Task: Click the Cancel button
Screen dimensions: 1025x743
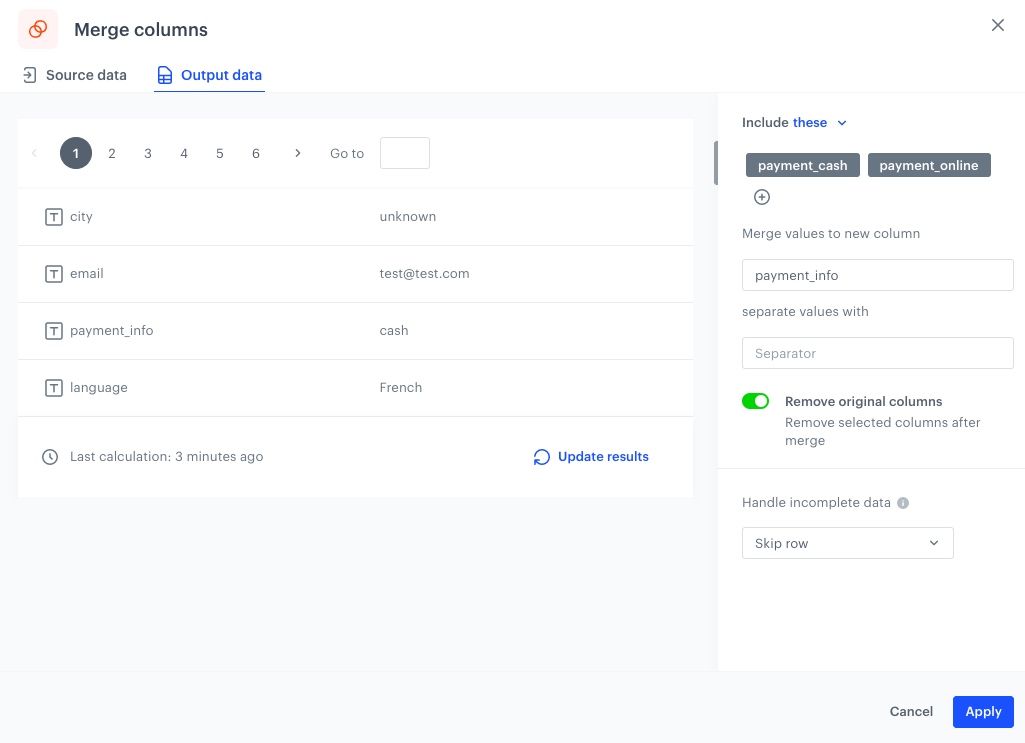Action: (911, 712)
